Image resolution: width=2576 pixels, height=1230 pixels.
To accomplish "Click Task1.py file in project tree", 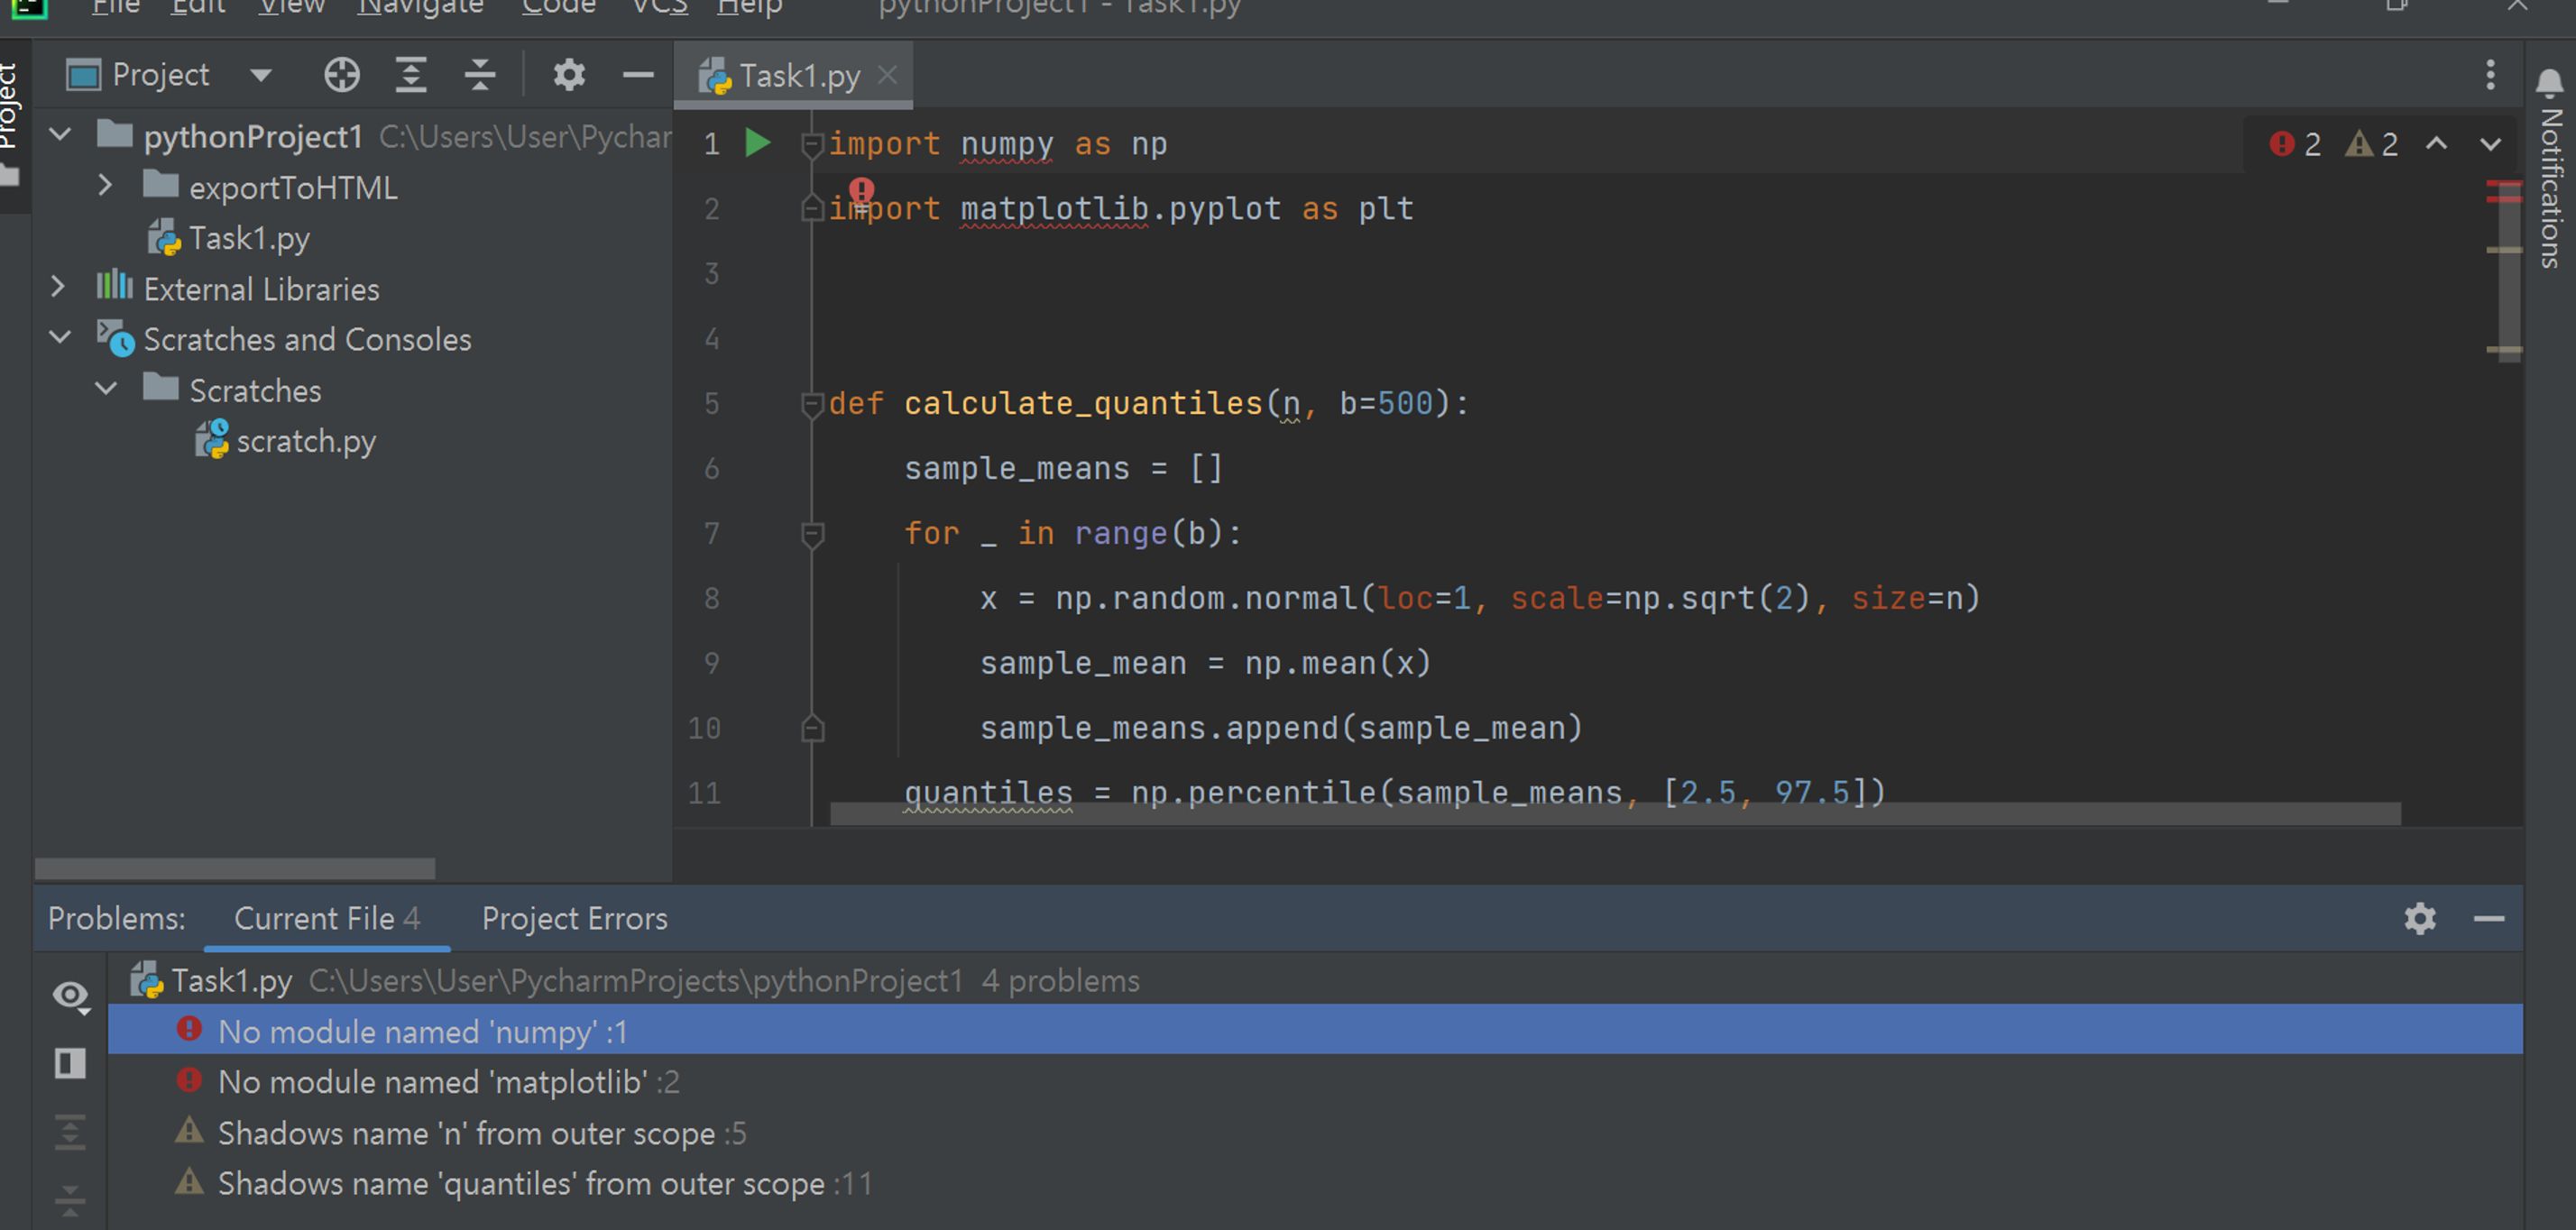I will coord(250,238).
